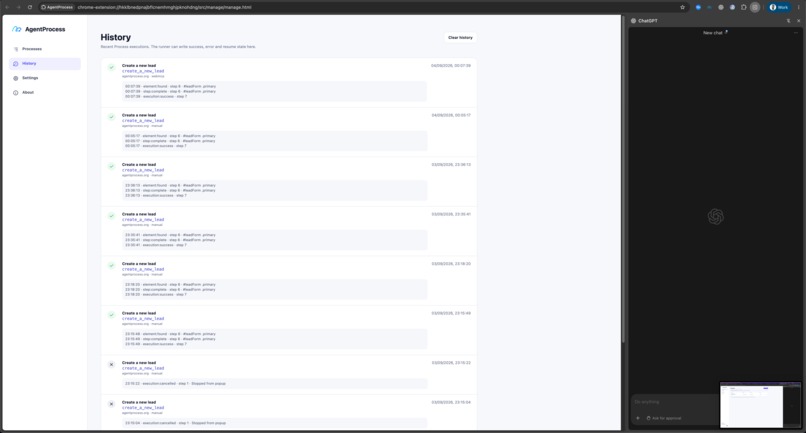
Task: Close the ChatGPT side panel
Action: coord(798,21)
